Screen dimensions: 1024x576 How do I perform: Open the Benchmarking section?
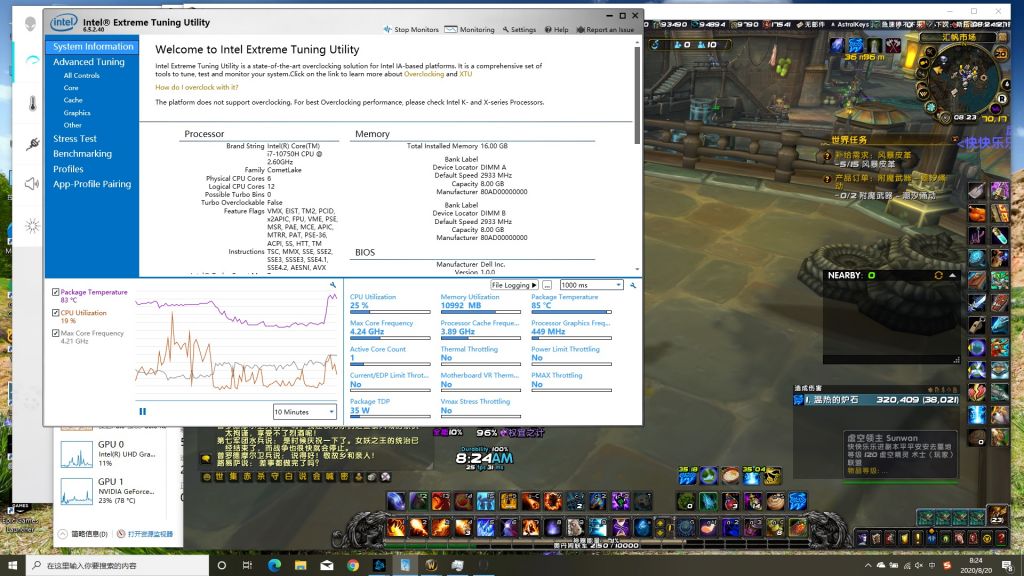point(82,154)
